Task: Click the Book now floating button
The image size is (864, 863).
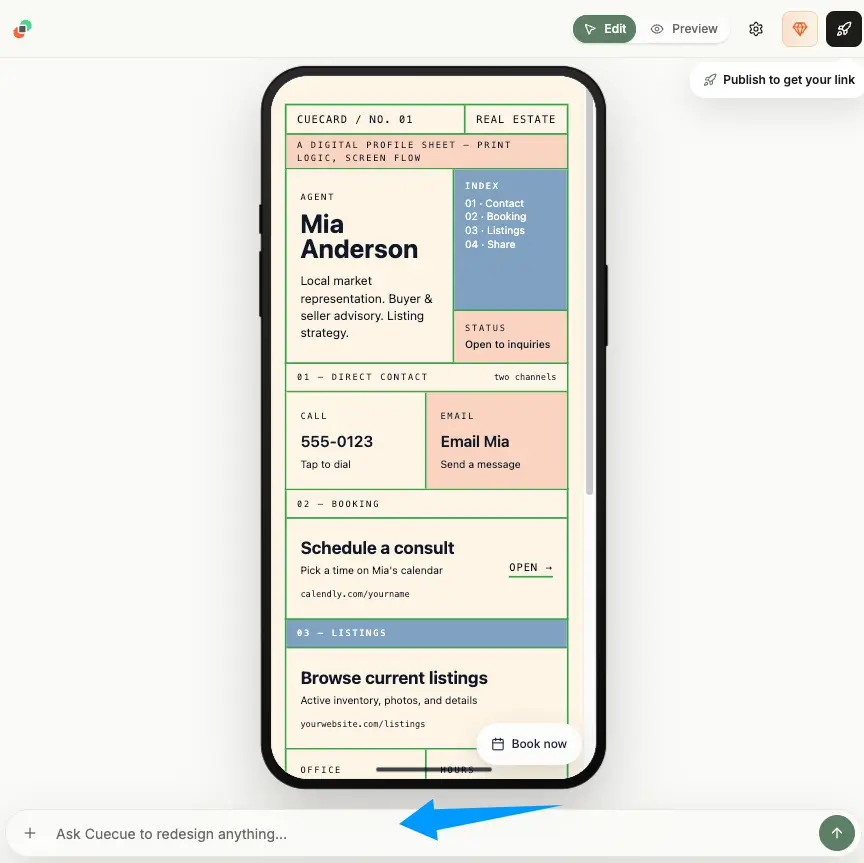Action: 528,743
